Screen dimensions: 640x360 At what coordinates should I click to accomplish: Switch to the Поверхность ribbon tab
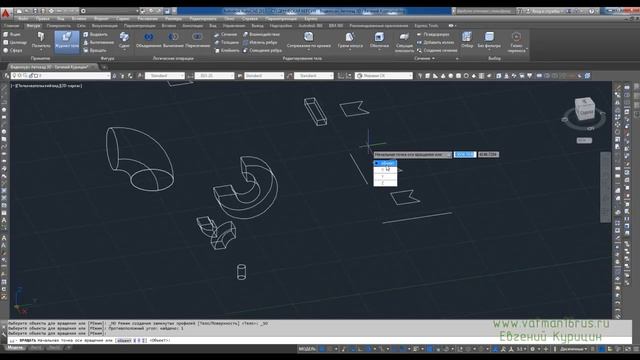58,26
